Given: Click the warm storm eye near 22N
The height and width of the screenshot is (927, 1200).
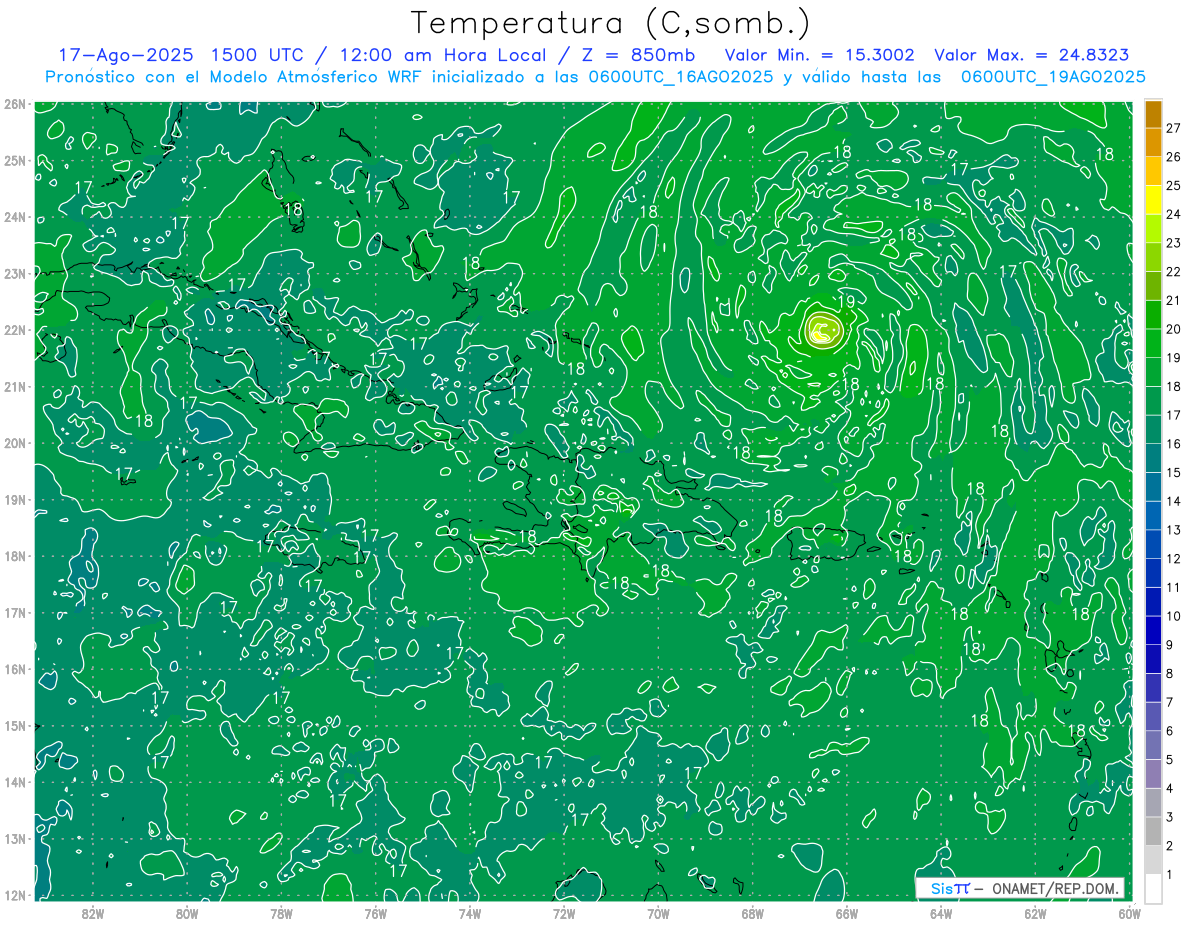Looking at the screenshot, I should coord(823,330).
